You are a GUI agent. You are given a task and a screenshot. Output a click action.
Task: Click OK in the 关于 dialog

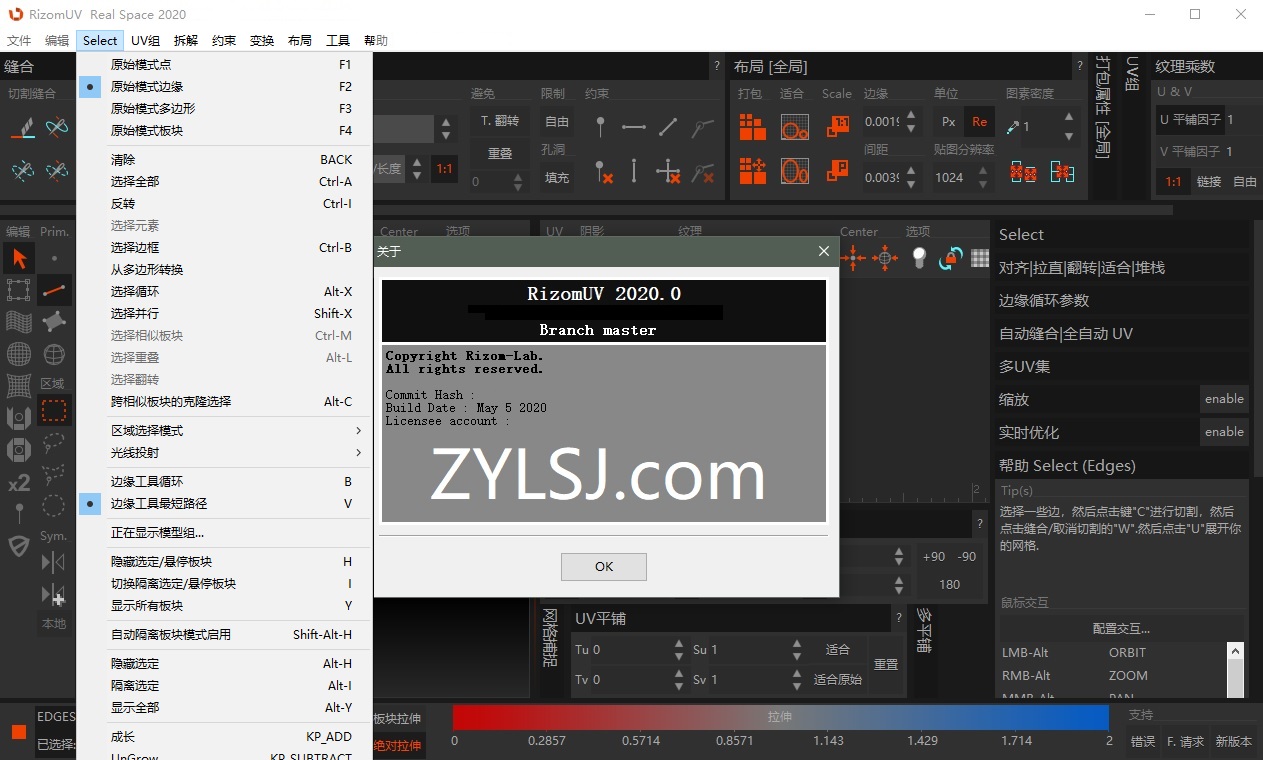[604, 566]
